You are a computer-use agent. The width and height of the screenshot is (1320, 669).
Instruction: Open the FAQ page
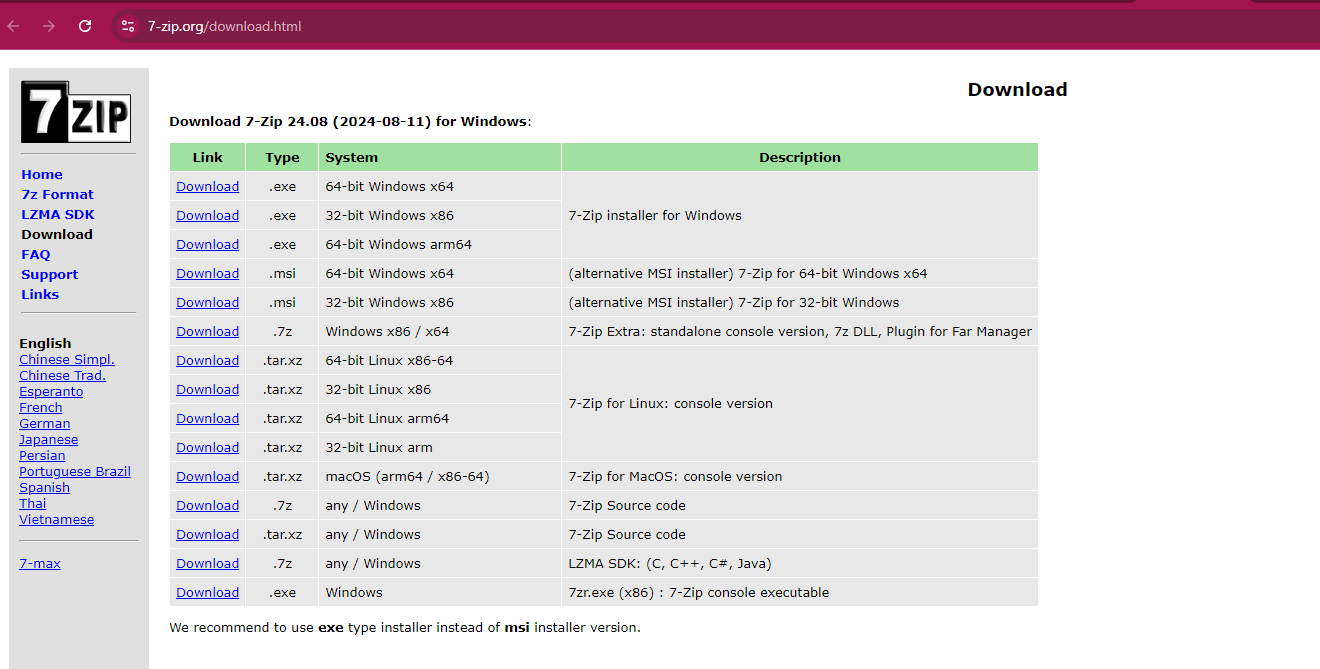tap(36, 254)
